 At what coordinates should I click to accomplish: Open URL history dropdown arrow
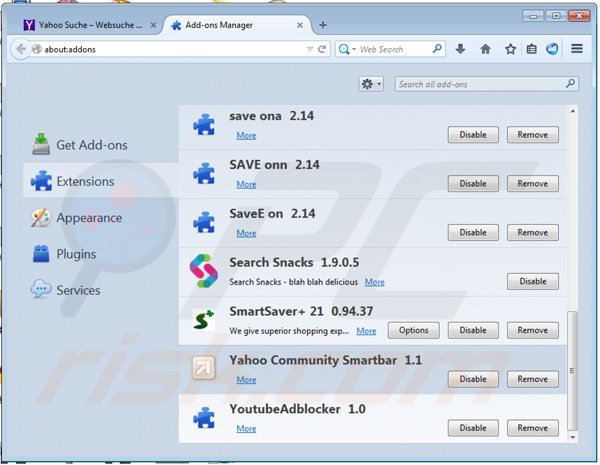coord(310,49)
